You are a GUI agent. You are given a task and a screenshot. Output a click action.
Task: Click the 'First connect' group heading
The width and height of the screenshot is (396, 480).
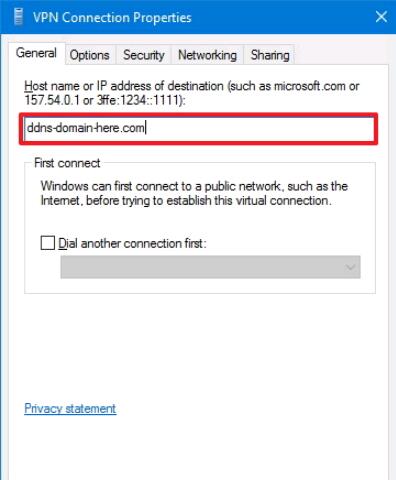(67, 163)
